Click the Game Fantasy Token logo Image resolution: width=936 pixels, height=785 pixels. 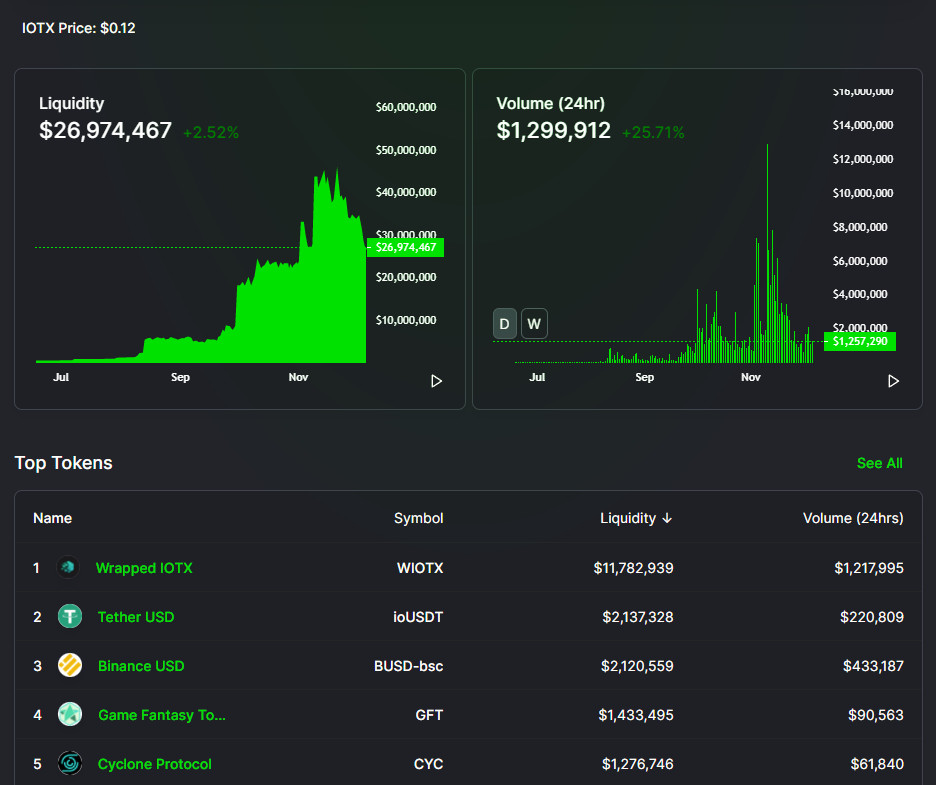pos(70,714)
